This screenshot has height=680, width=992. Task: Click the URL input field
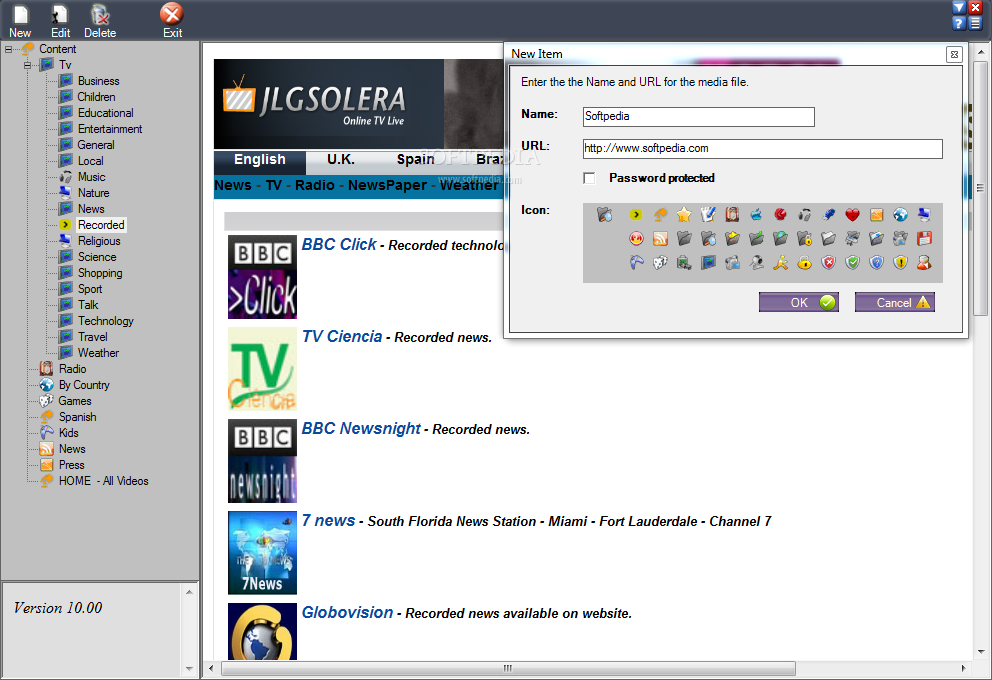[762, 149]
